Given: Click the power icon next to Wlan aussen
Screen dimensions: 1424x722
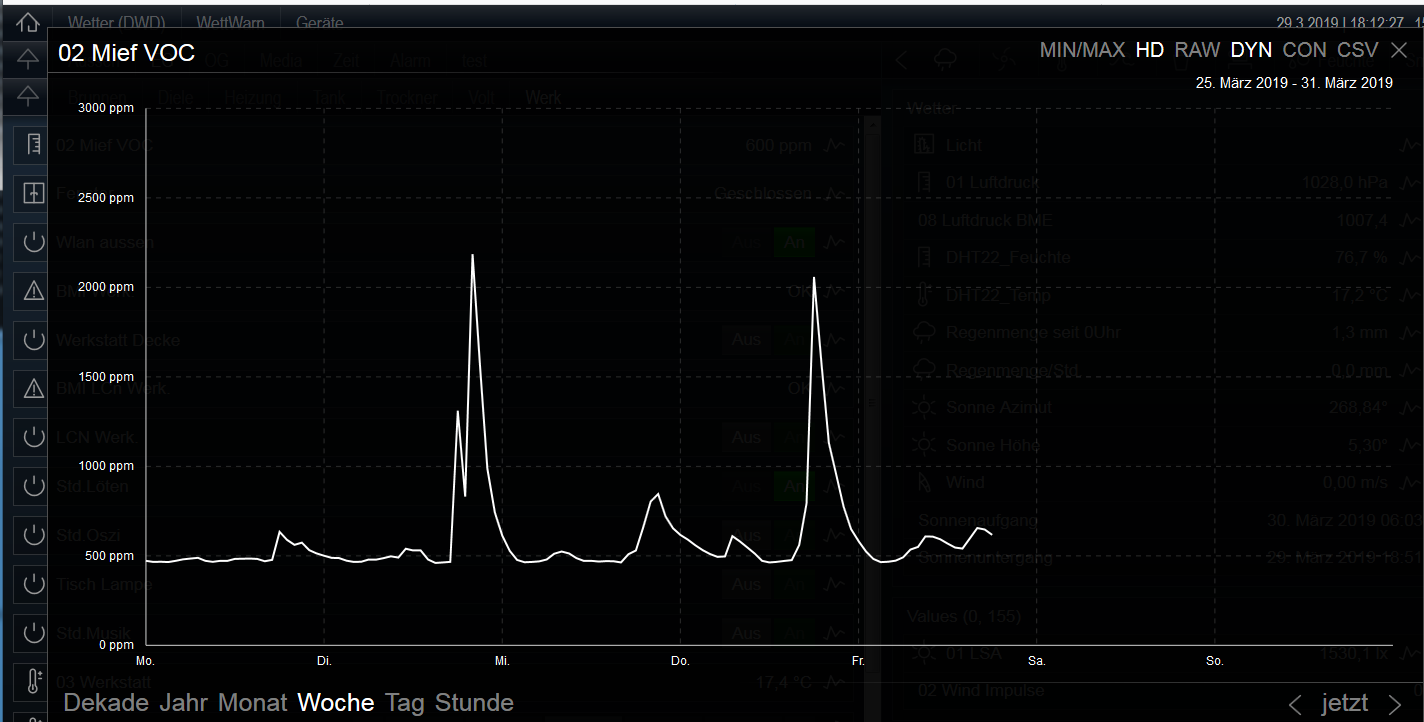Looking at the screenshot, I should point(33,242).
